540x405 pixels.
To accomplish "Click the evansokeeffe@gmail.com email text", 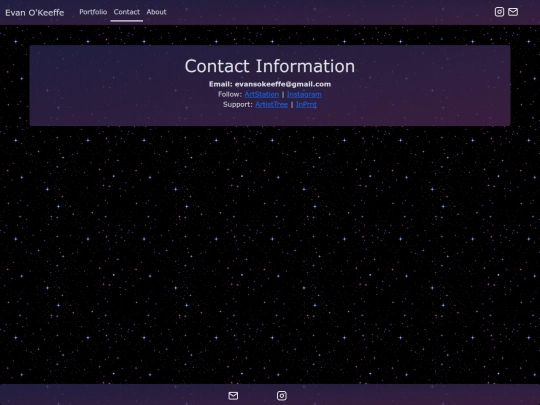I will (283, 84).
